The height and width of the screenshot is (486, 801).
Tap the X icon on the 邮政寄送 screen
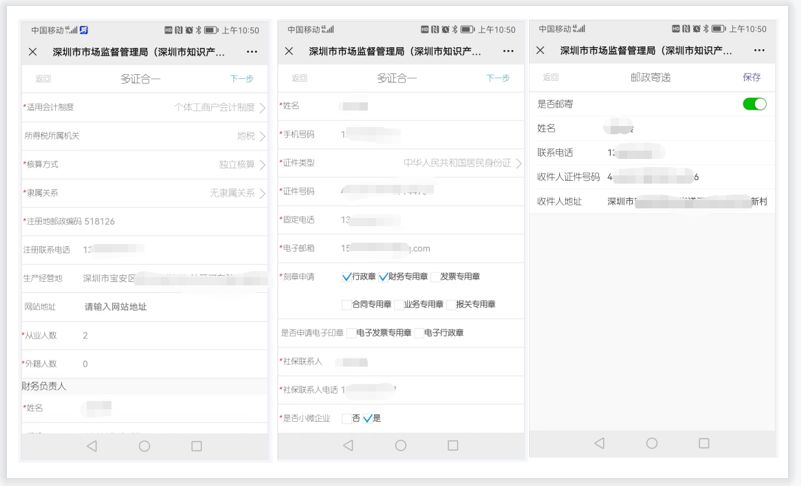(x=541, y=51)
